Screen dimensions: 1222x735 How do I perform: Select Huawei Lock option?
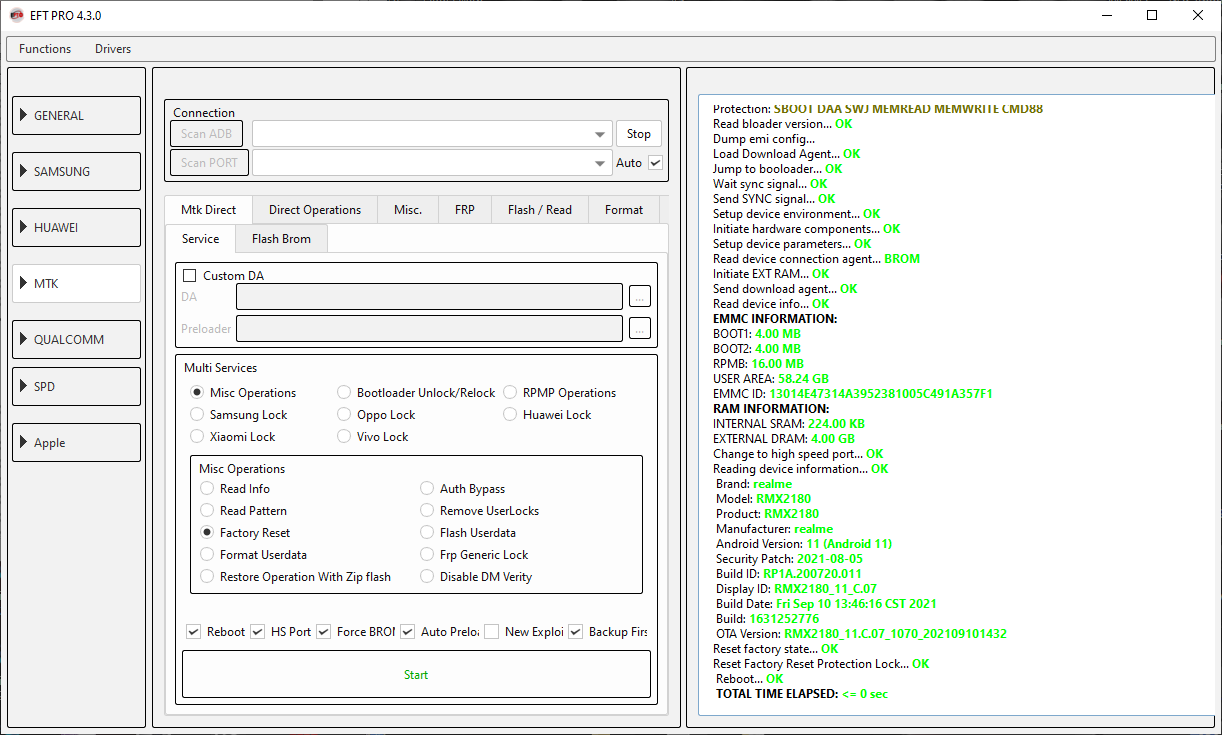click(x=510, y=415)
